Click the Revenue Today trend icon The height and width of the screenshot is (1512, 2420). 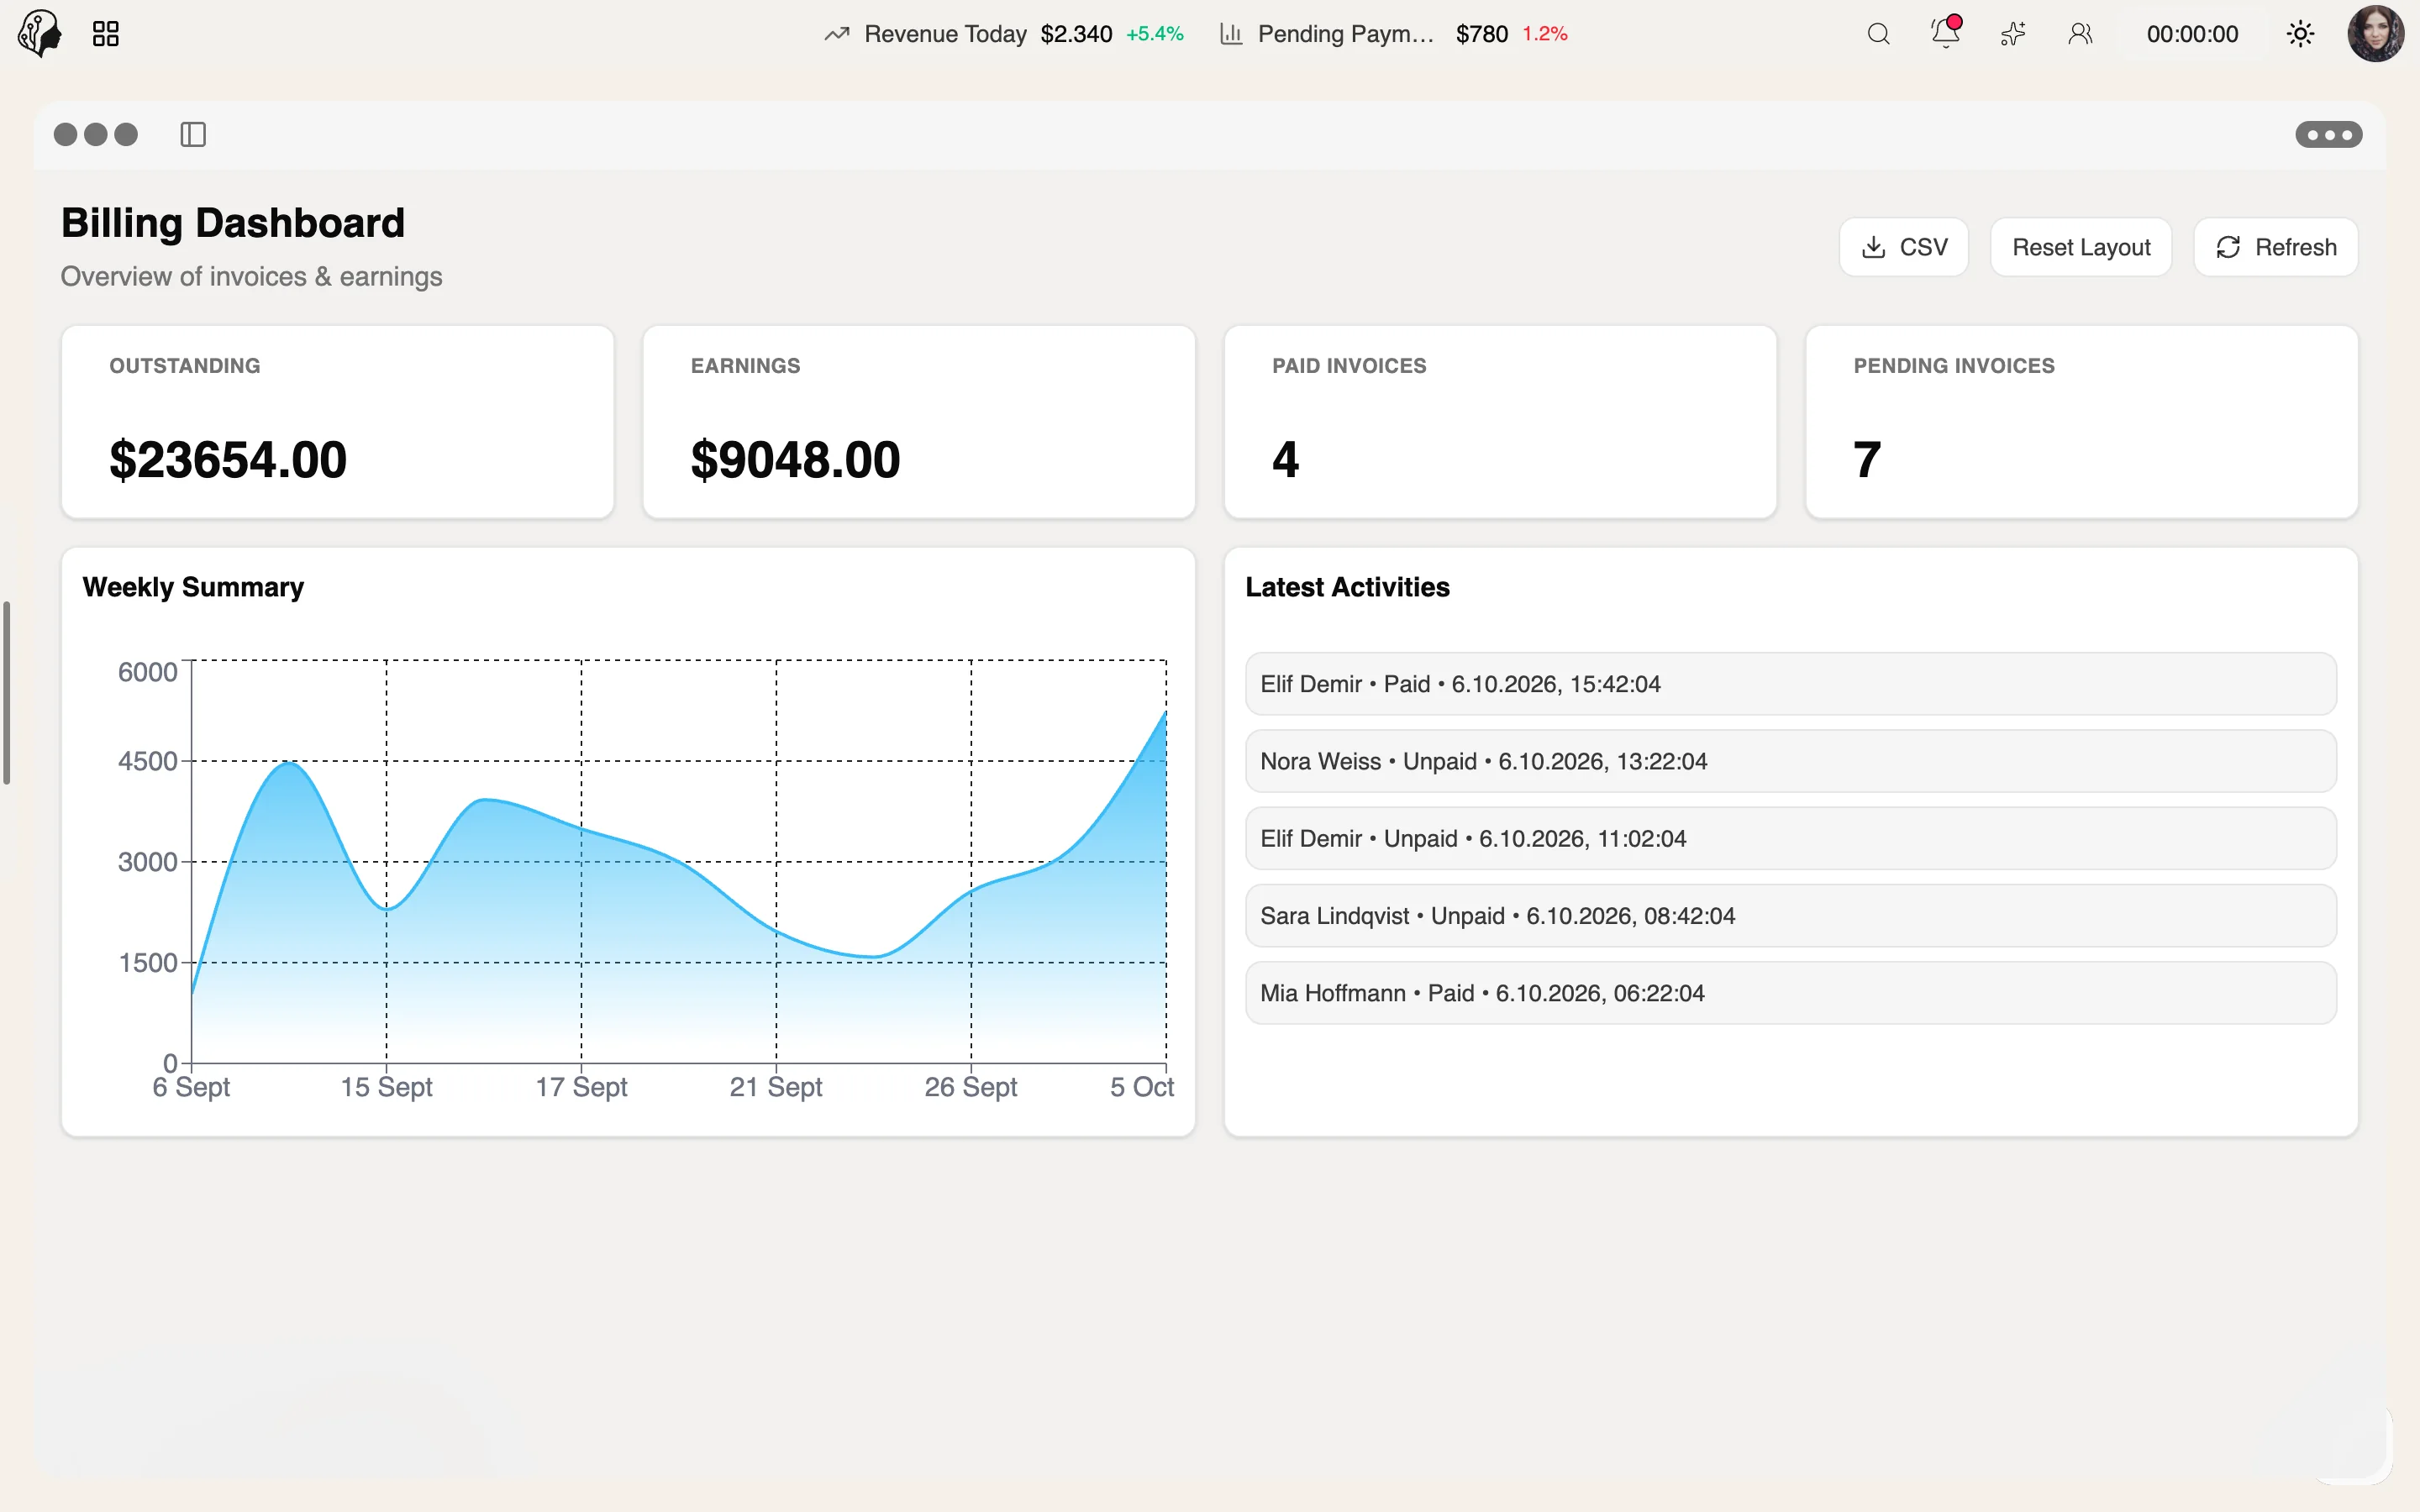[837, 34]
